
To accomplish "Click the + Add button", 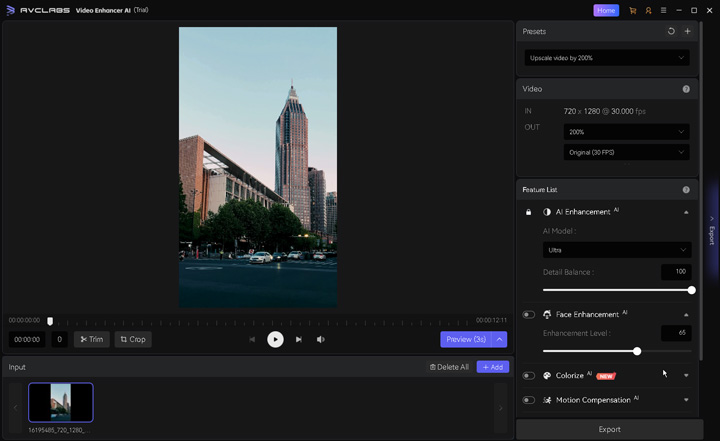I will 493,367.
